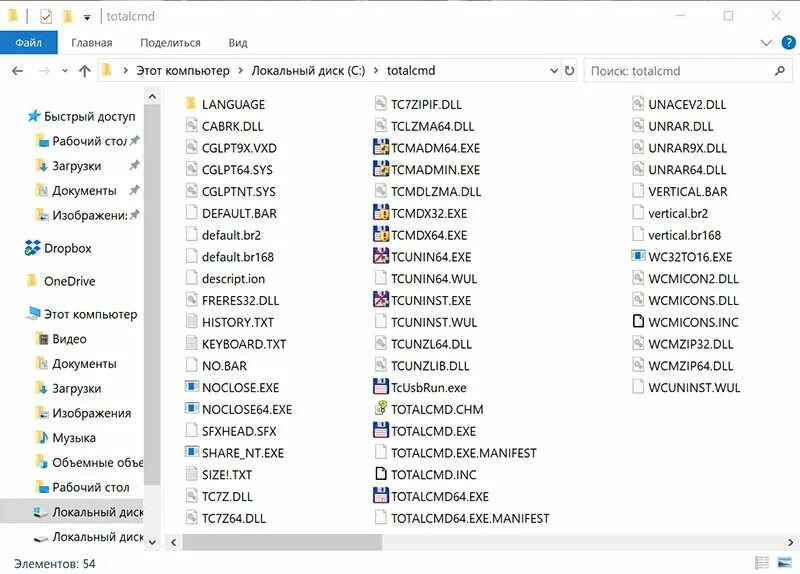The height and width of the screenshot is (574, 800).
Task: Select the TOTALCMD.INC file icon
Action: tap(381, 474)
